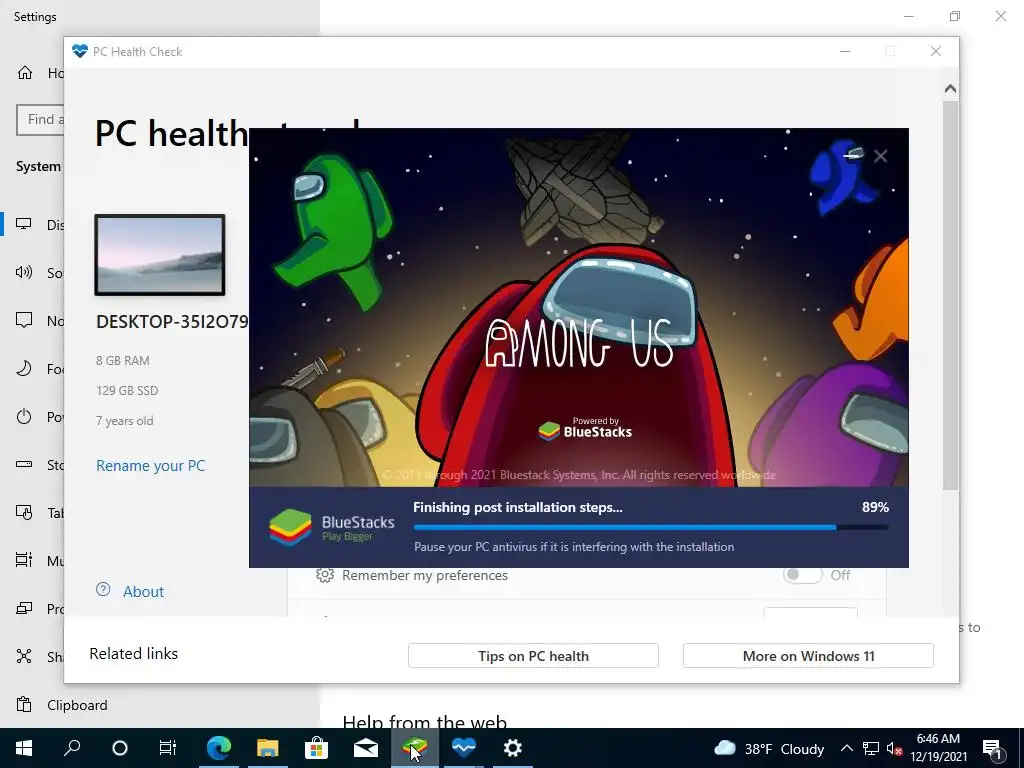This screenshot has height=768, width=1024.
Task: Open Tips on PC health
Action: pyautogui.click(x=533, y=656)
